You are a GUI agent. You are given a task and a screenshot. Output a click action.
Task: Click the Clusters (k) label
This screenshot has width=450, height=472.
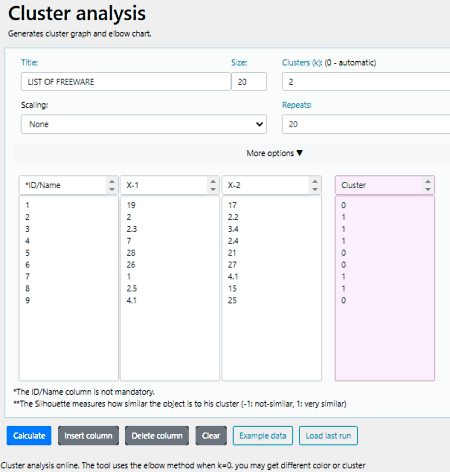pyautogui.click(x=302, y=63)
